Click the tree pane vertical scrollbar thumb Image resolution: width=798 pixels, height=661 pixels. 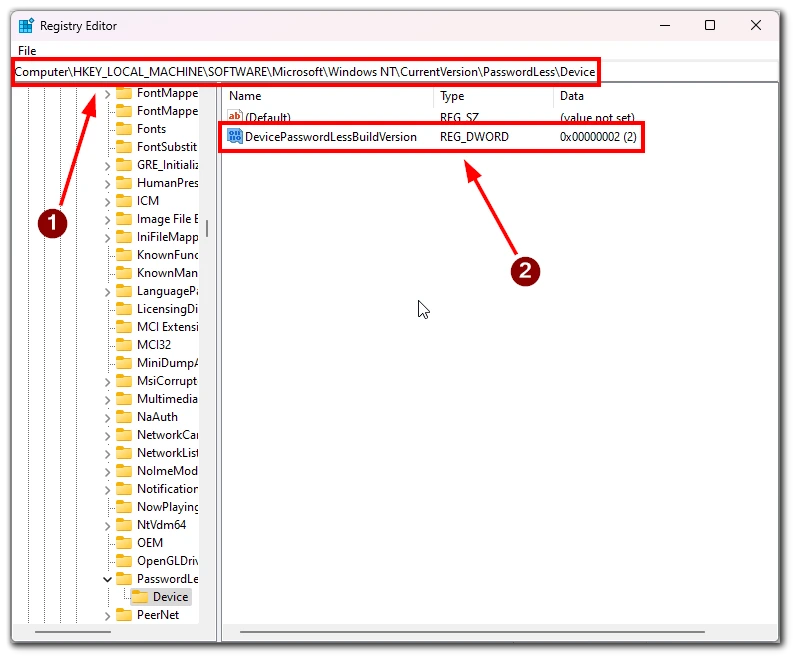click(x=207, y=228)
